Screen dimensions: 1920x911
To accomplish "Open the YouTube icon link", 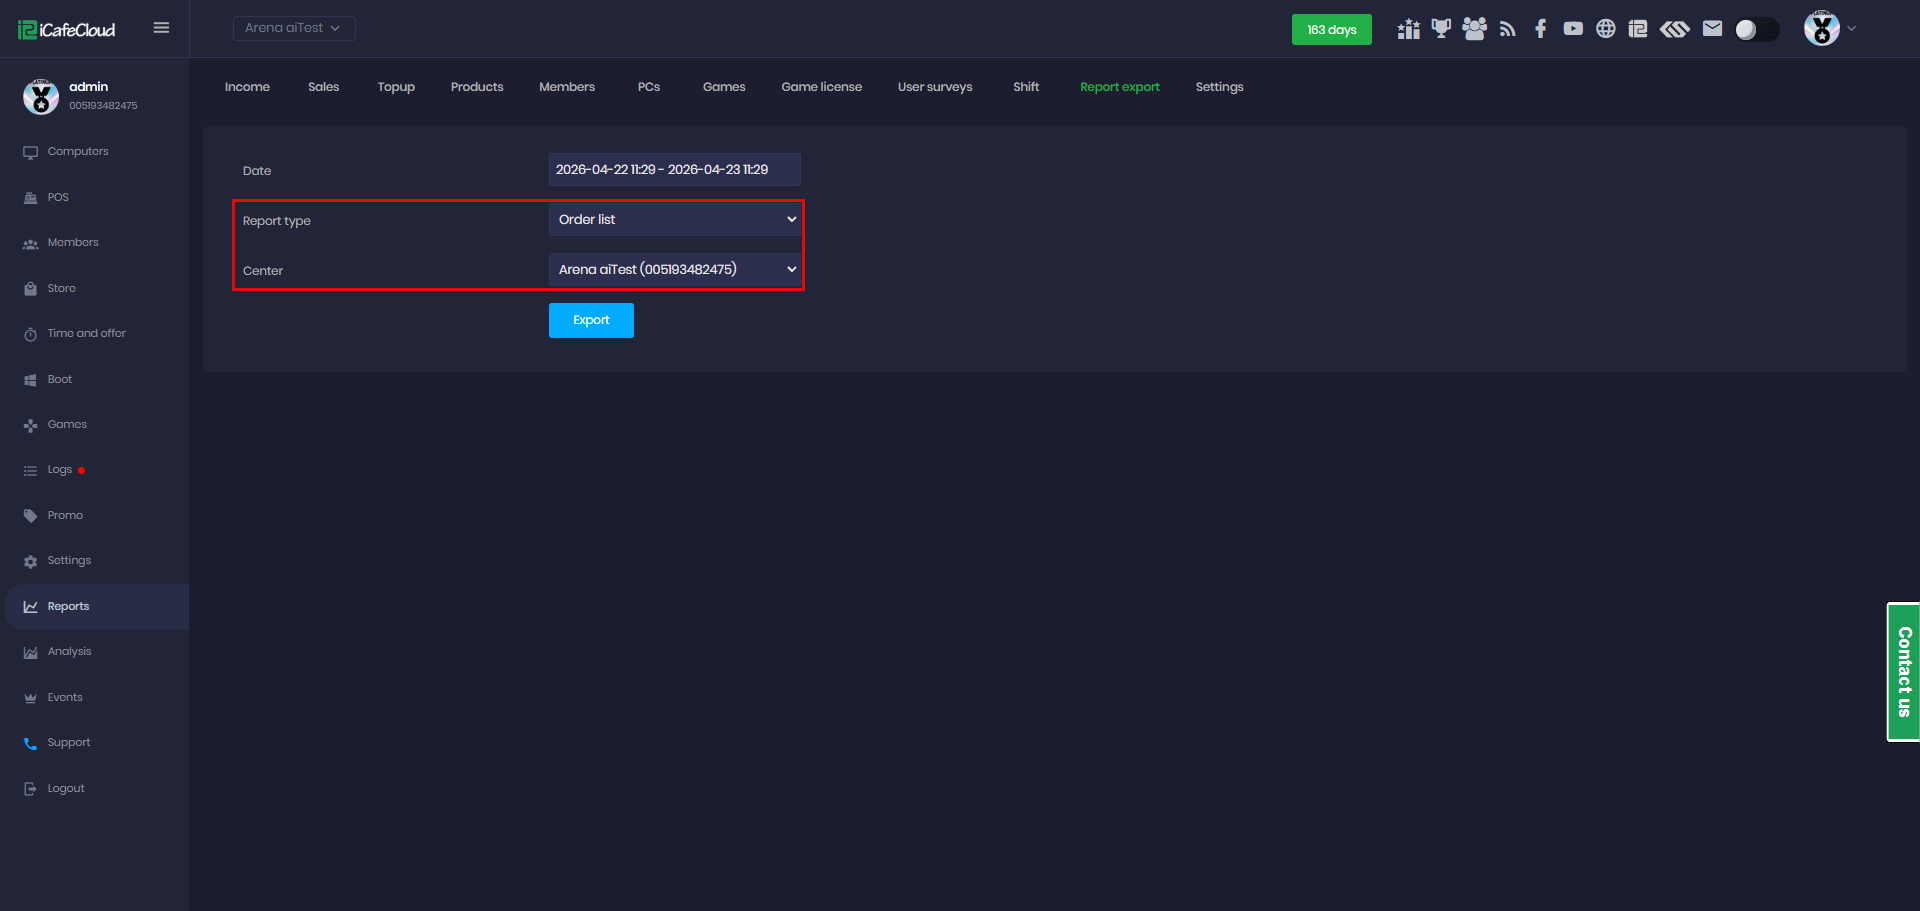I will pyautogui.click(x=1573, y=29).
